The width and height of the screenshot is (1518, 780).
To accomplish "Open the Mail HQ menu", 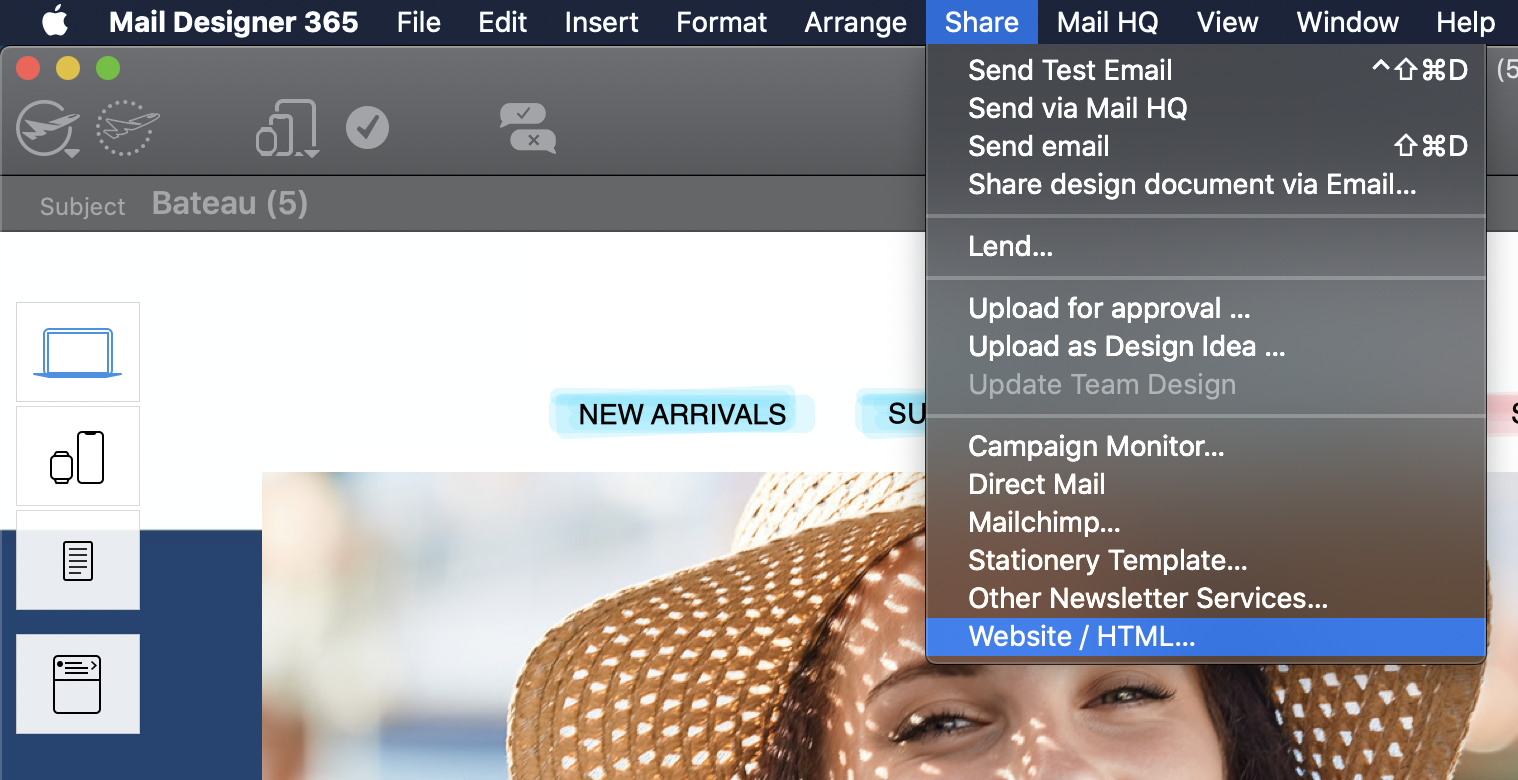I will pyautogui.click(x=1107, y=22).
